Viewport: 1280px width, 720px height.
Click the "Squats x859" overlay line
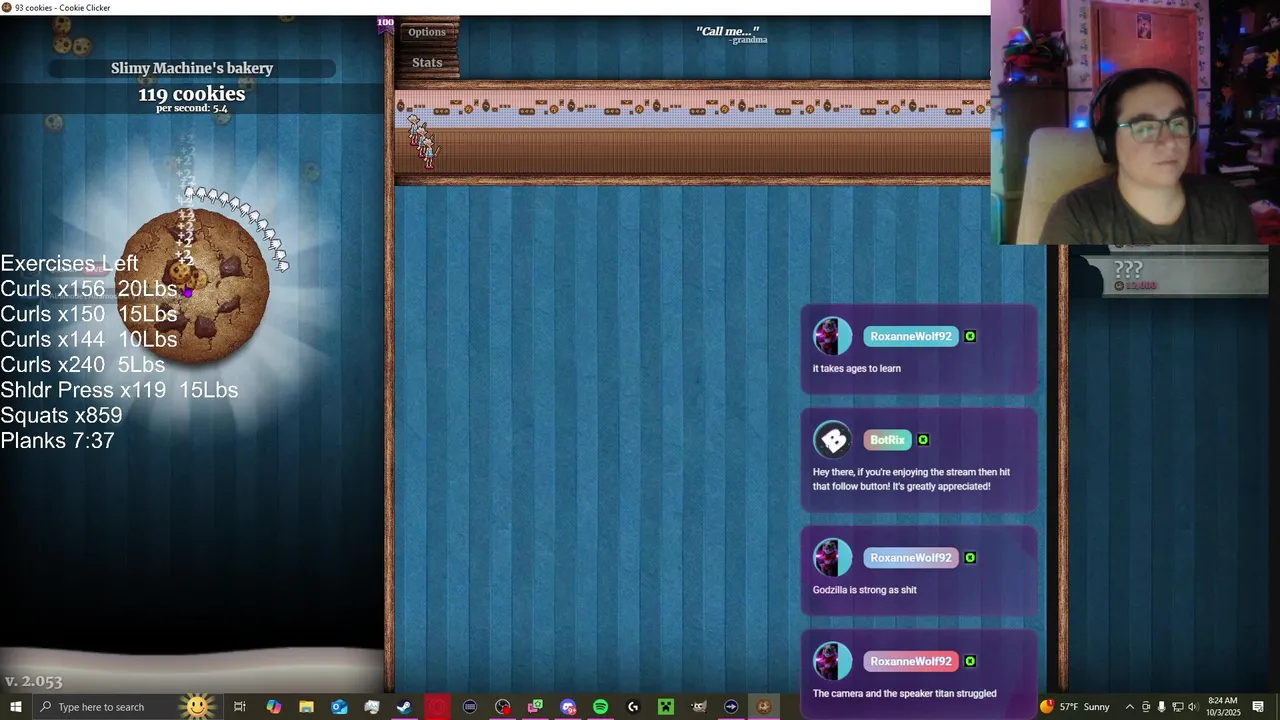tap(61, 415)
